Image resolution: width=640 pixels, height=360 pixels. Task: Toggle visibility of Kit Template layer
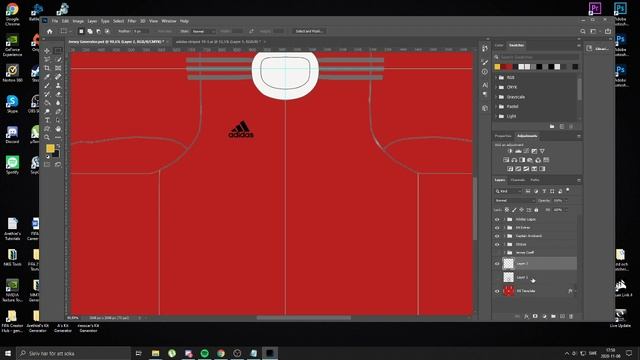[x=497, y=291]
